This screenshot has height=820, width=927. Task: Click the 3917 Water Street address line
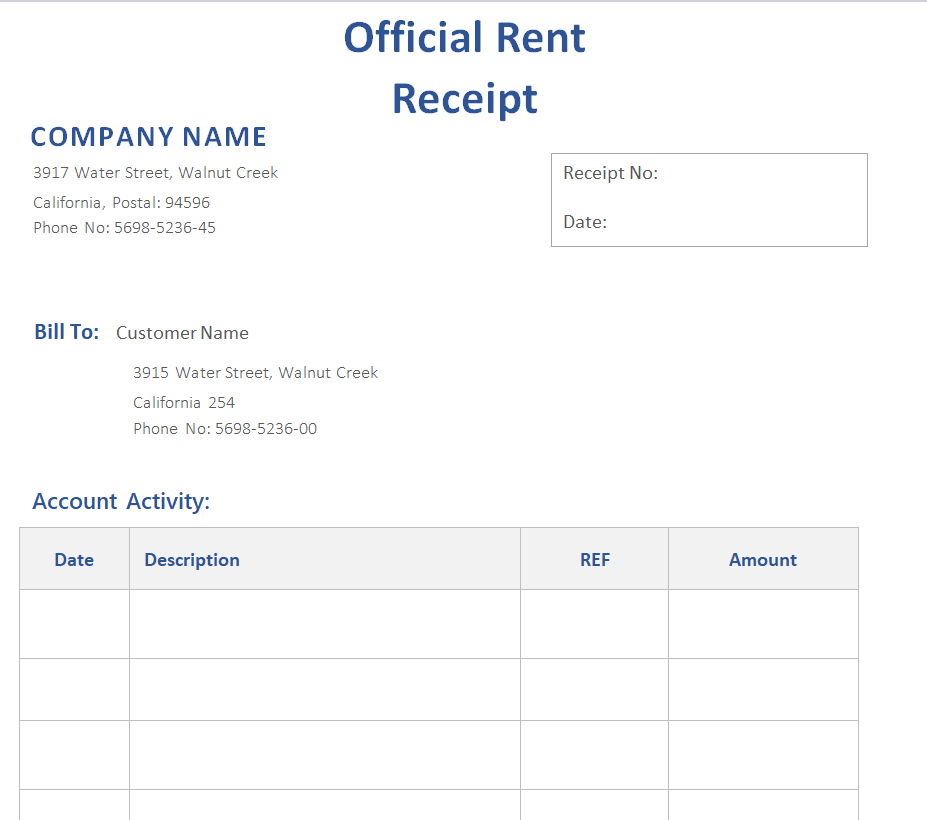pyautogui.click(x=155, y=173)
